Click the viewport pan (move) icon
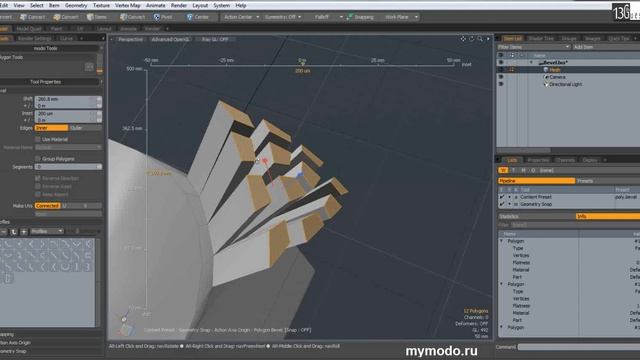This screenshot has width=640, height=360. click(x=463, y=39)
